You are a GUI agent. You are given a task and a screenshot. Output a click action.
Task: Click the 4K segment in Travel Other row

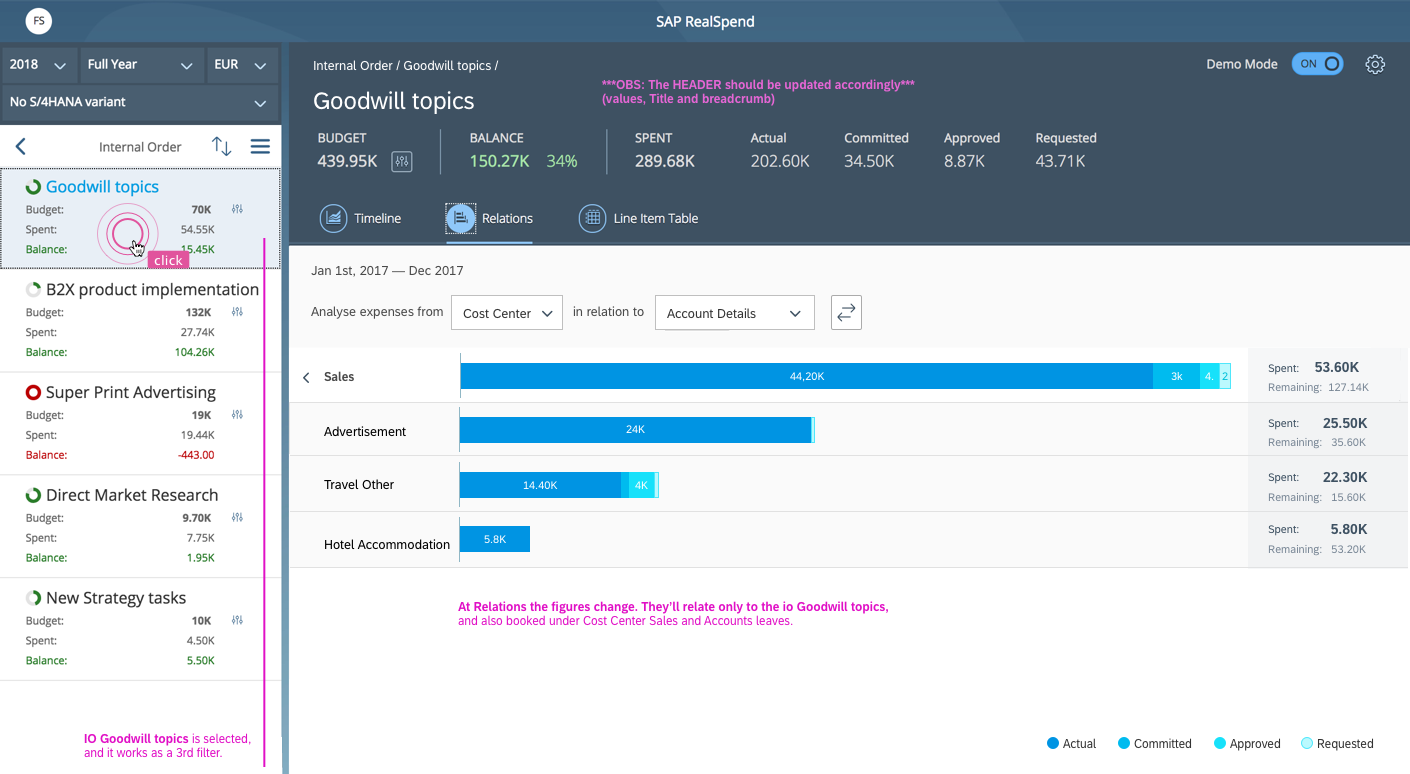[641, 485]
